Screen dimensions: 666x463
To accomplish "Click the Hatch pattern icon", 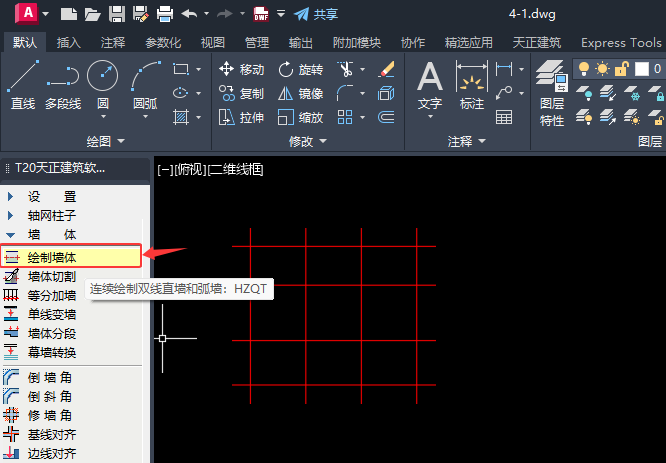I will pyautogui.click(x=181, y=116).
